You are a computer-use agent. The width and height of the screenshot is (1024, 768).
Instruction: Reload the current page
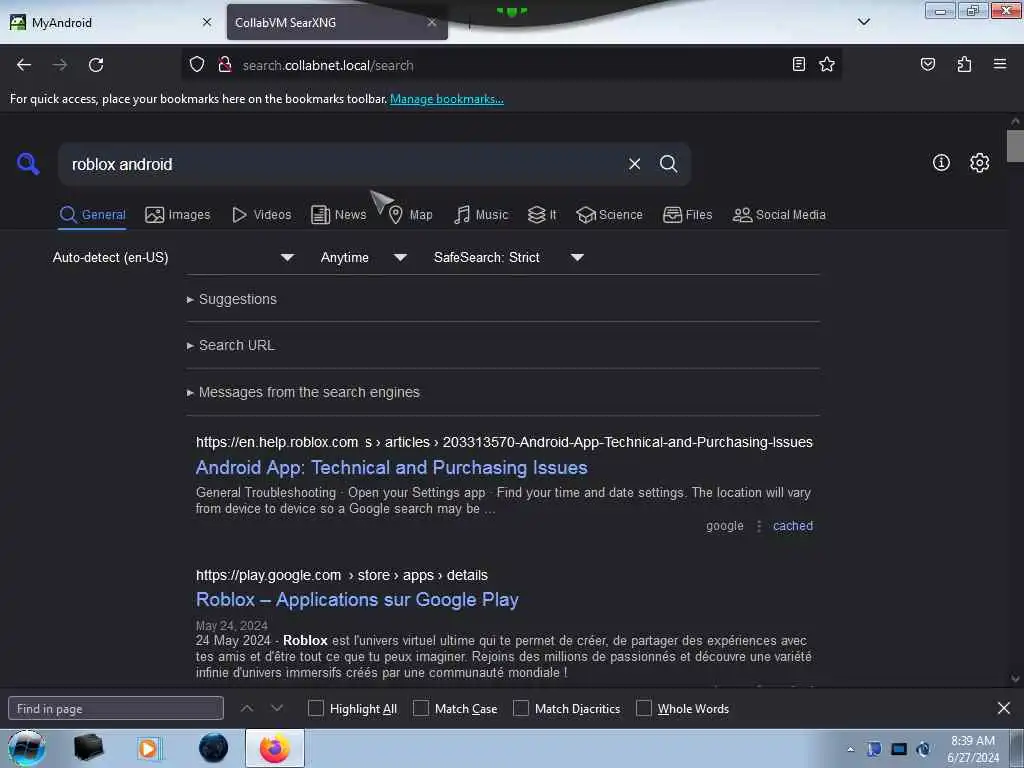point(96,65)
